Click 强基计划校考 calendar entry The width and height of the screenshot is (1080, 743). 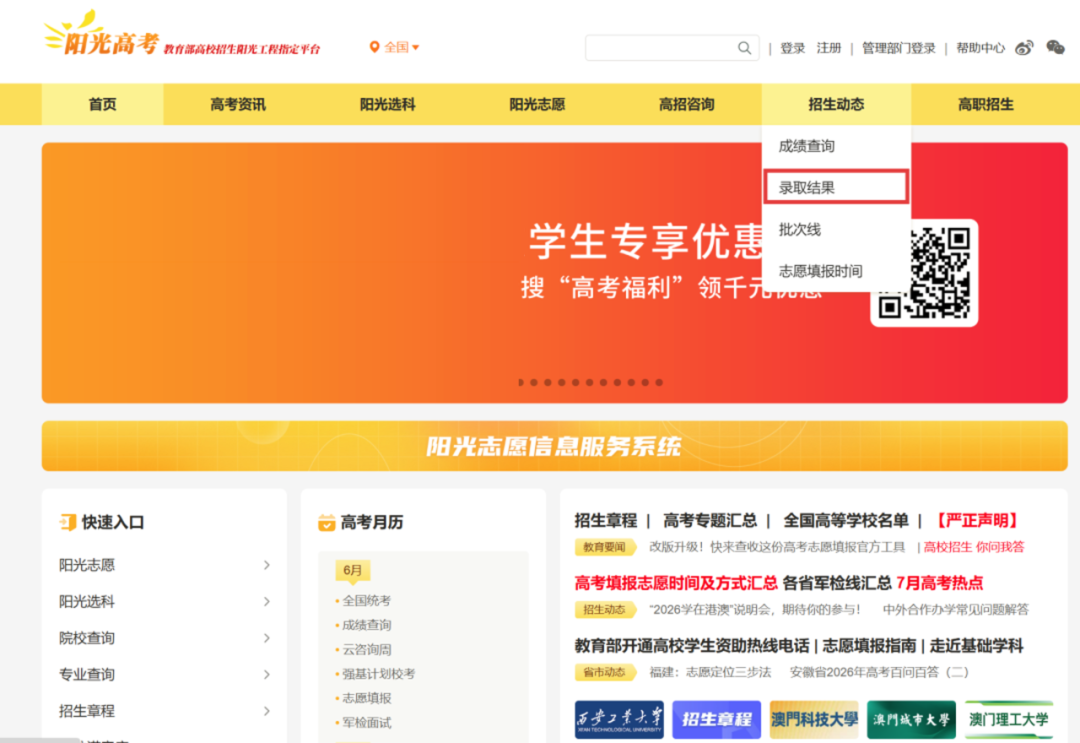(x=379, y=673)
